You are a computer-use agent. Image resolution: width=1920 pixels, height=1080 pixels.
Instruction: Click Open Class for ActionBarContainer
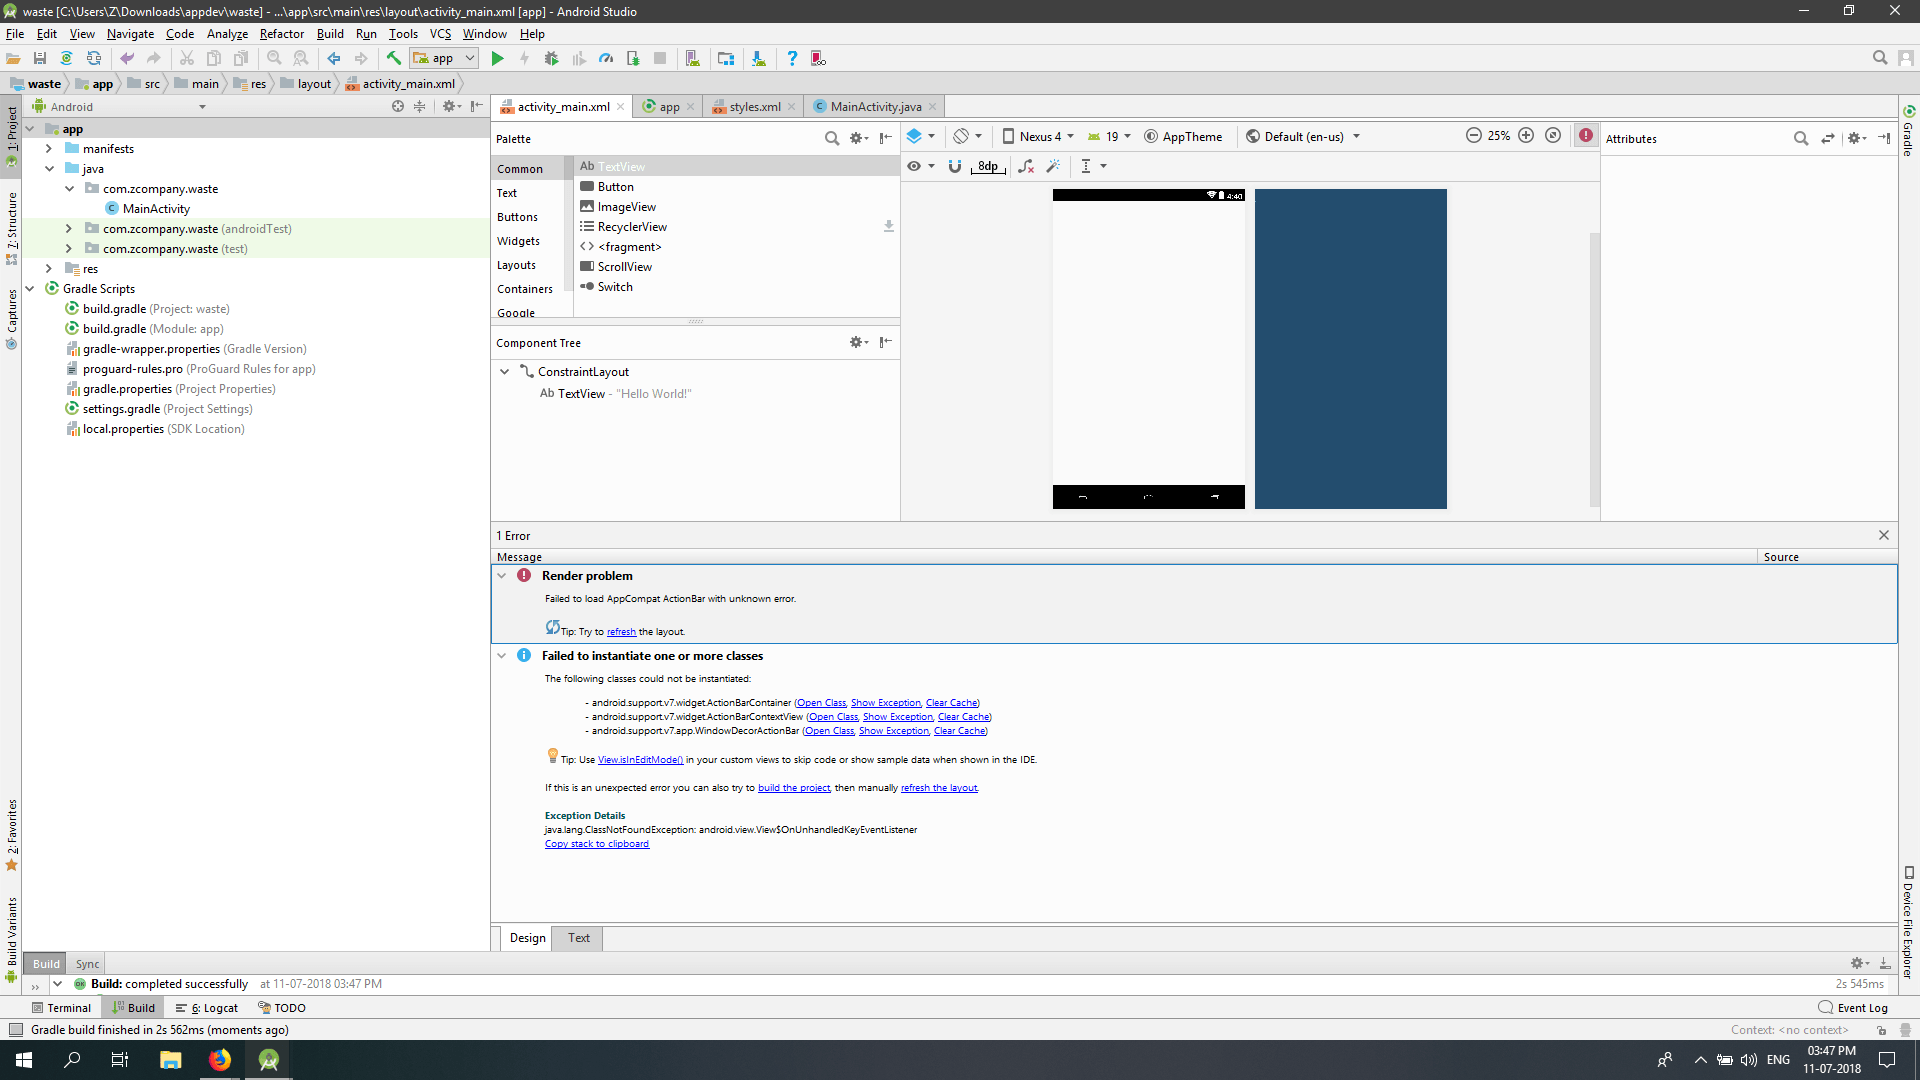[x=821, y=703]
